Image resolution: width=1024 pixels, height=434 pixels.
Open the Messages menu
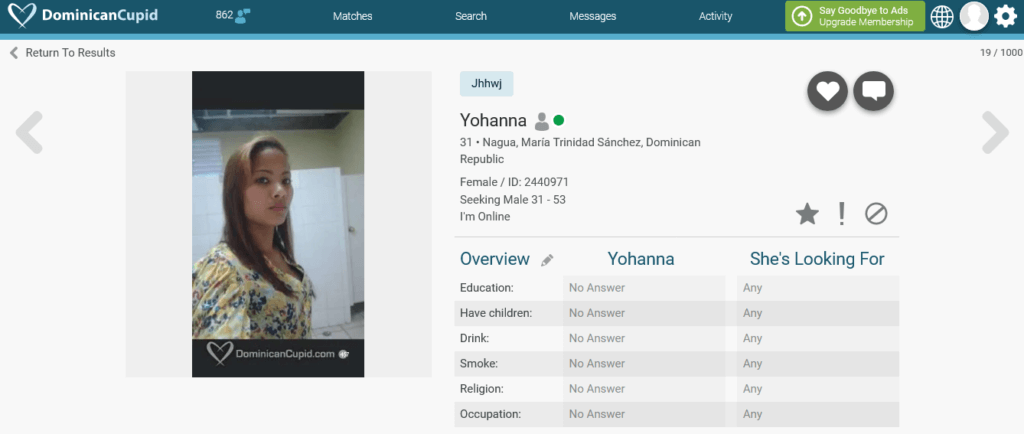[592, 16]
